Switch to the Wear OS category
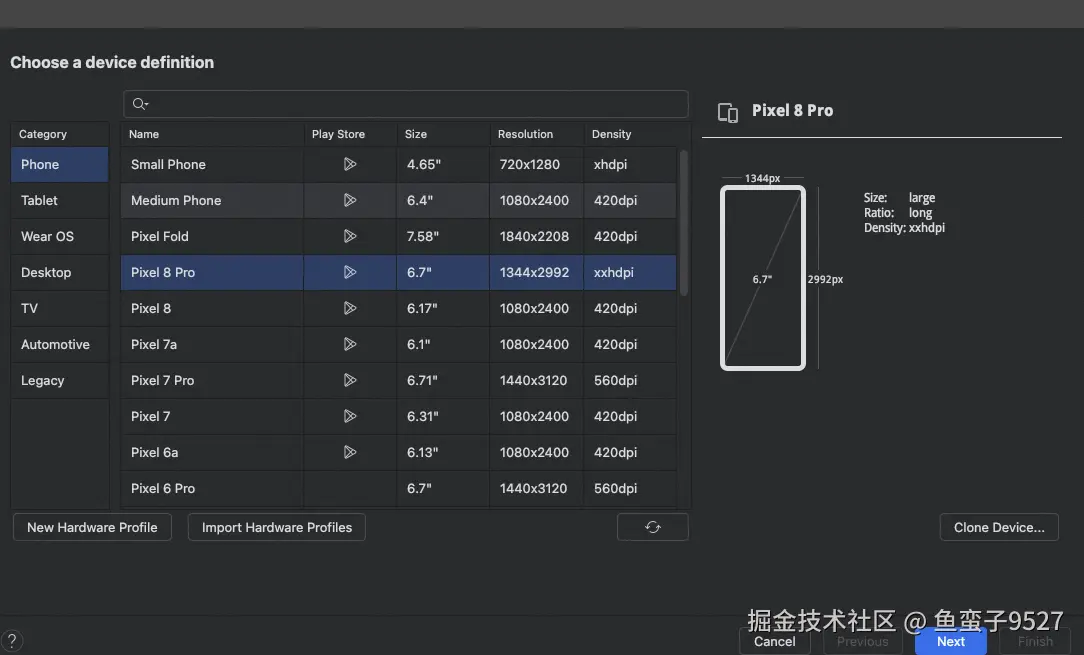The height and width of the screenshot is (655, 1084). click(x=59, y=237)
